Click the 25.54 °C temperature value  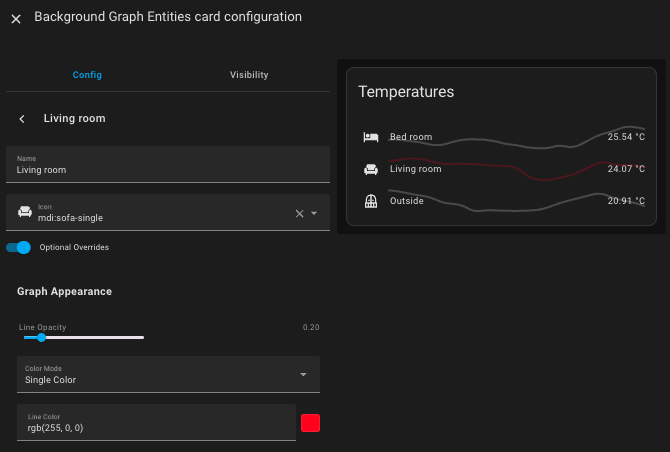[626, 137]
